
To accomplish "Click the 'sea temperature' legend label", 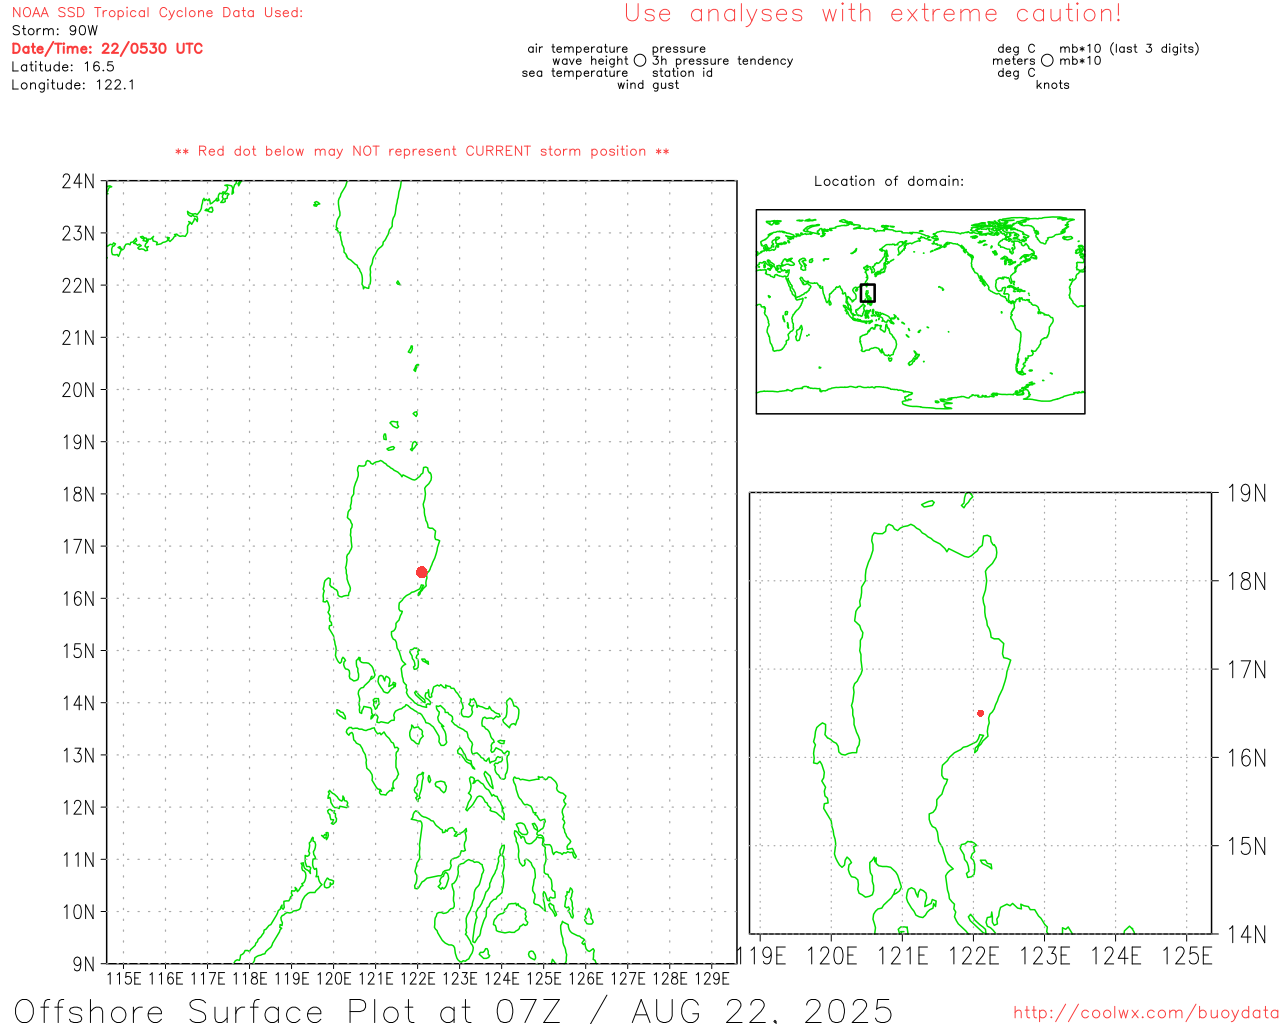I will [x=575, y=73].
